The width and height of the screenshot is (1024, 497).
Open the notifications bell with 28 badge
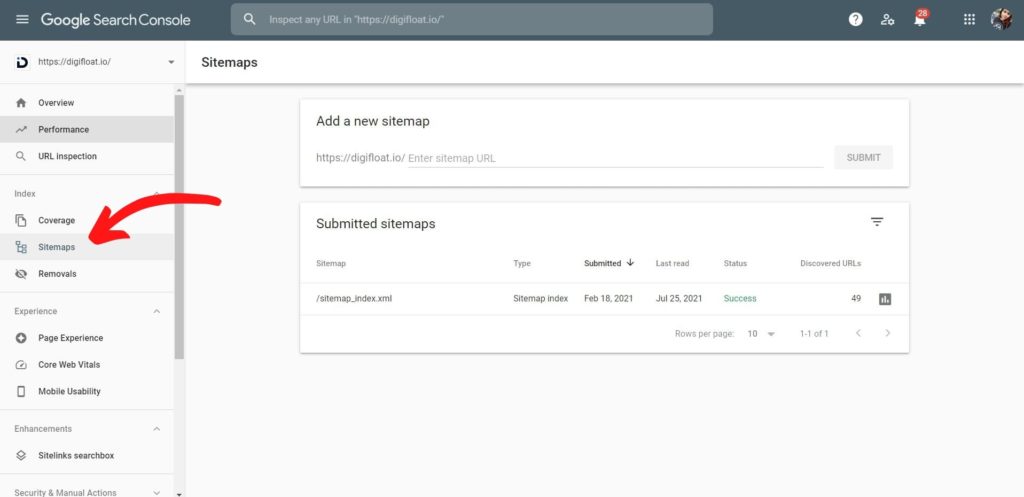920,19
